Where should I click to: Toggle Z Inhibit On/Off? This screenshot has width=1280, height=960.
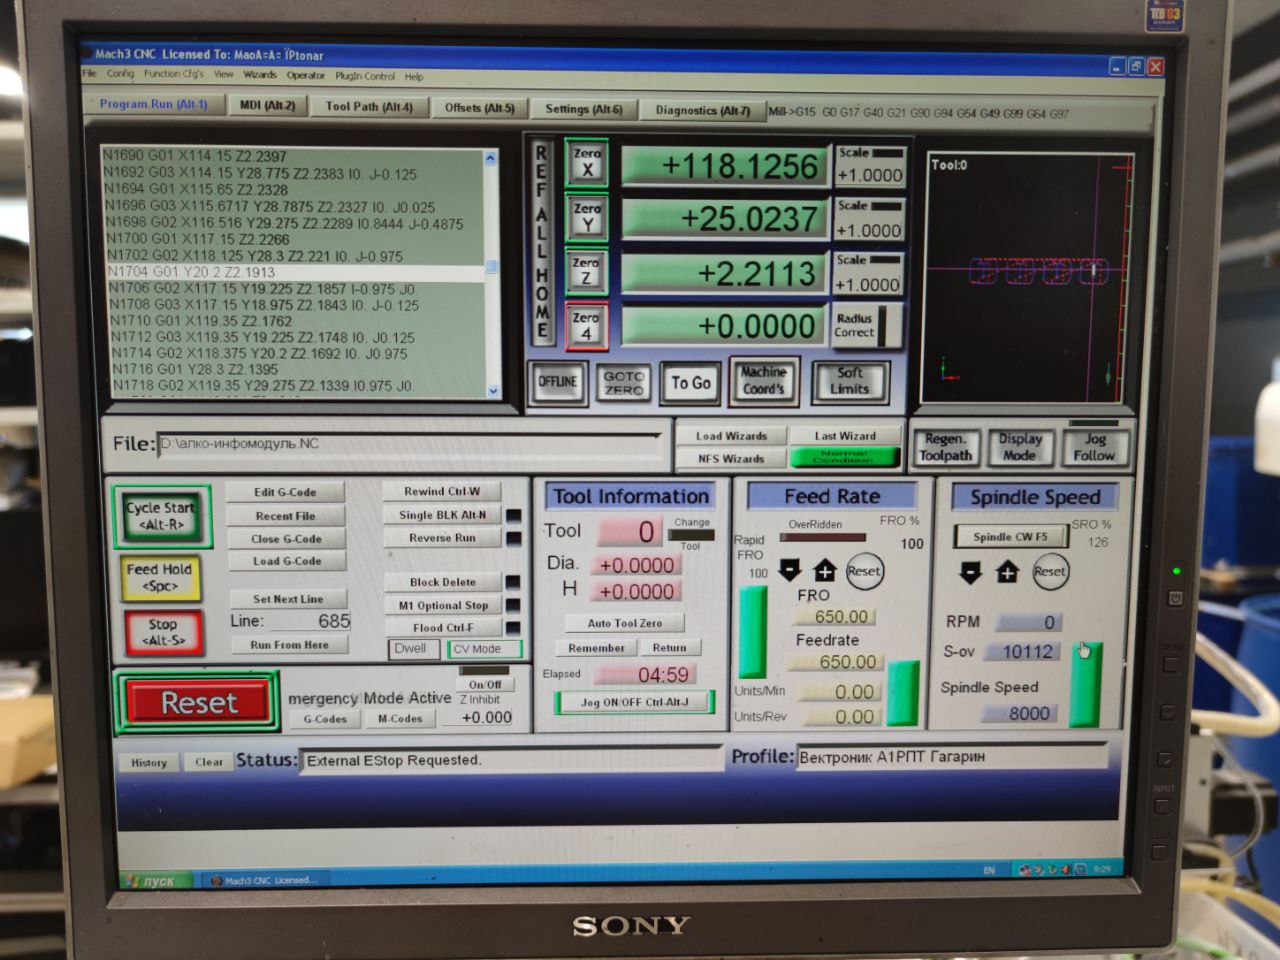coord(485,685)
